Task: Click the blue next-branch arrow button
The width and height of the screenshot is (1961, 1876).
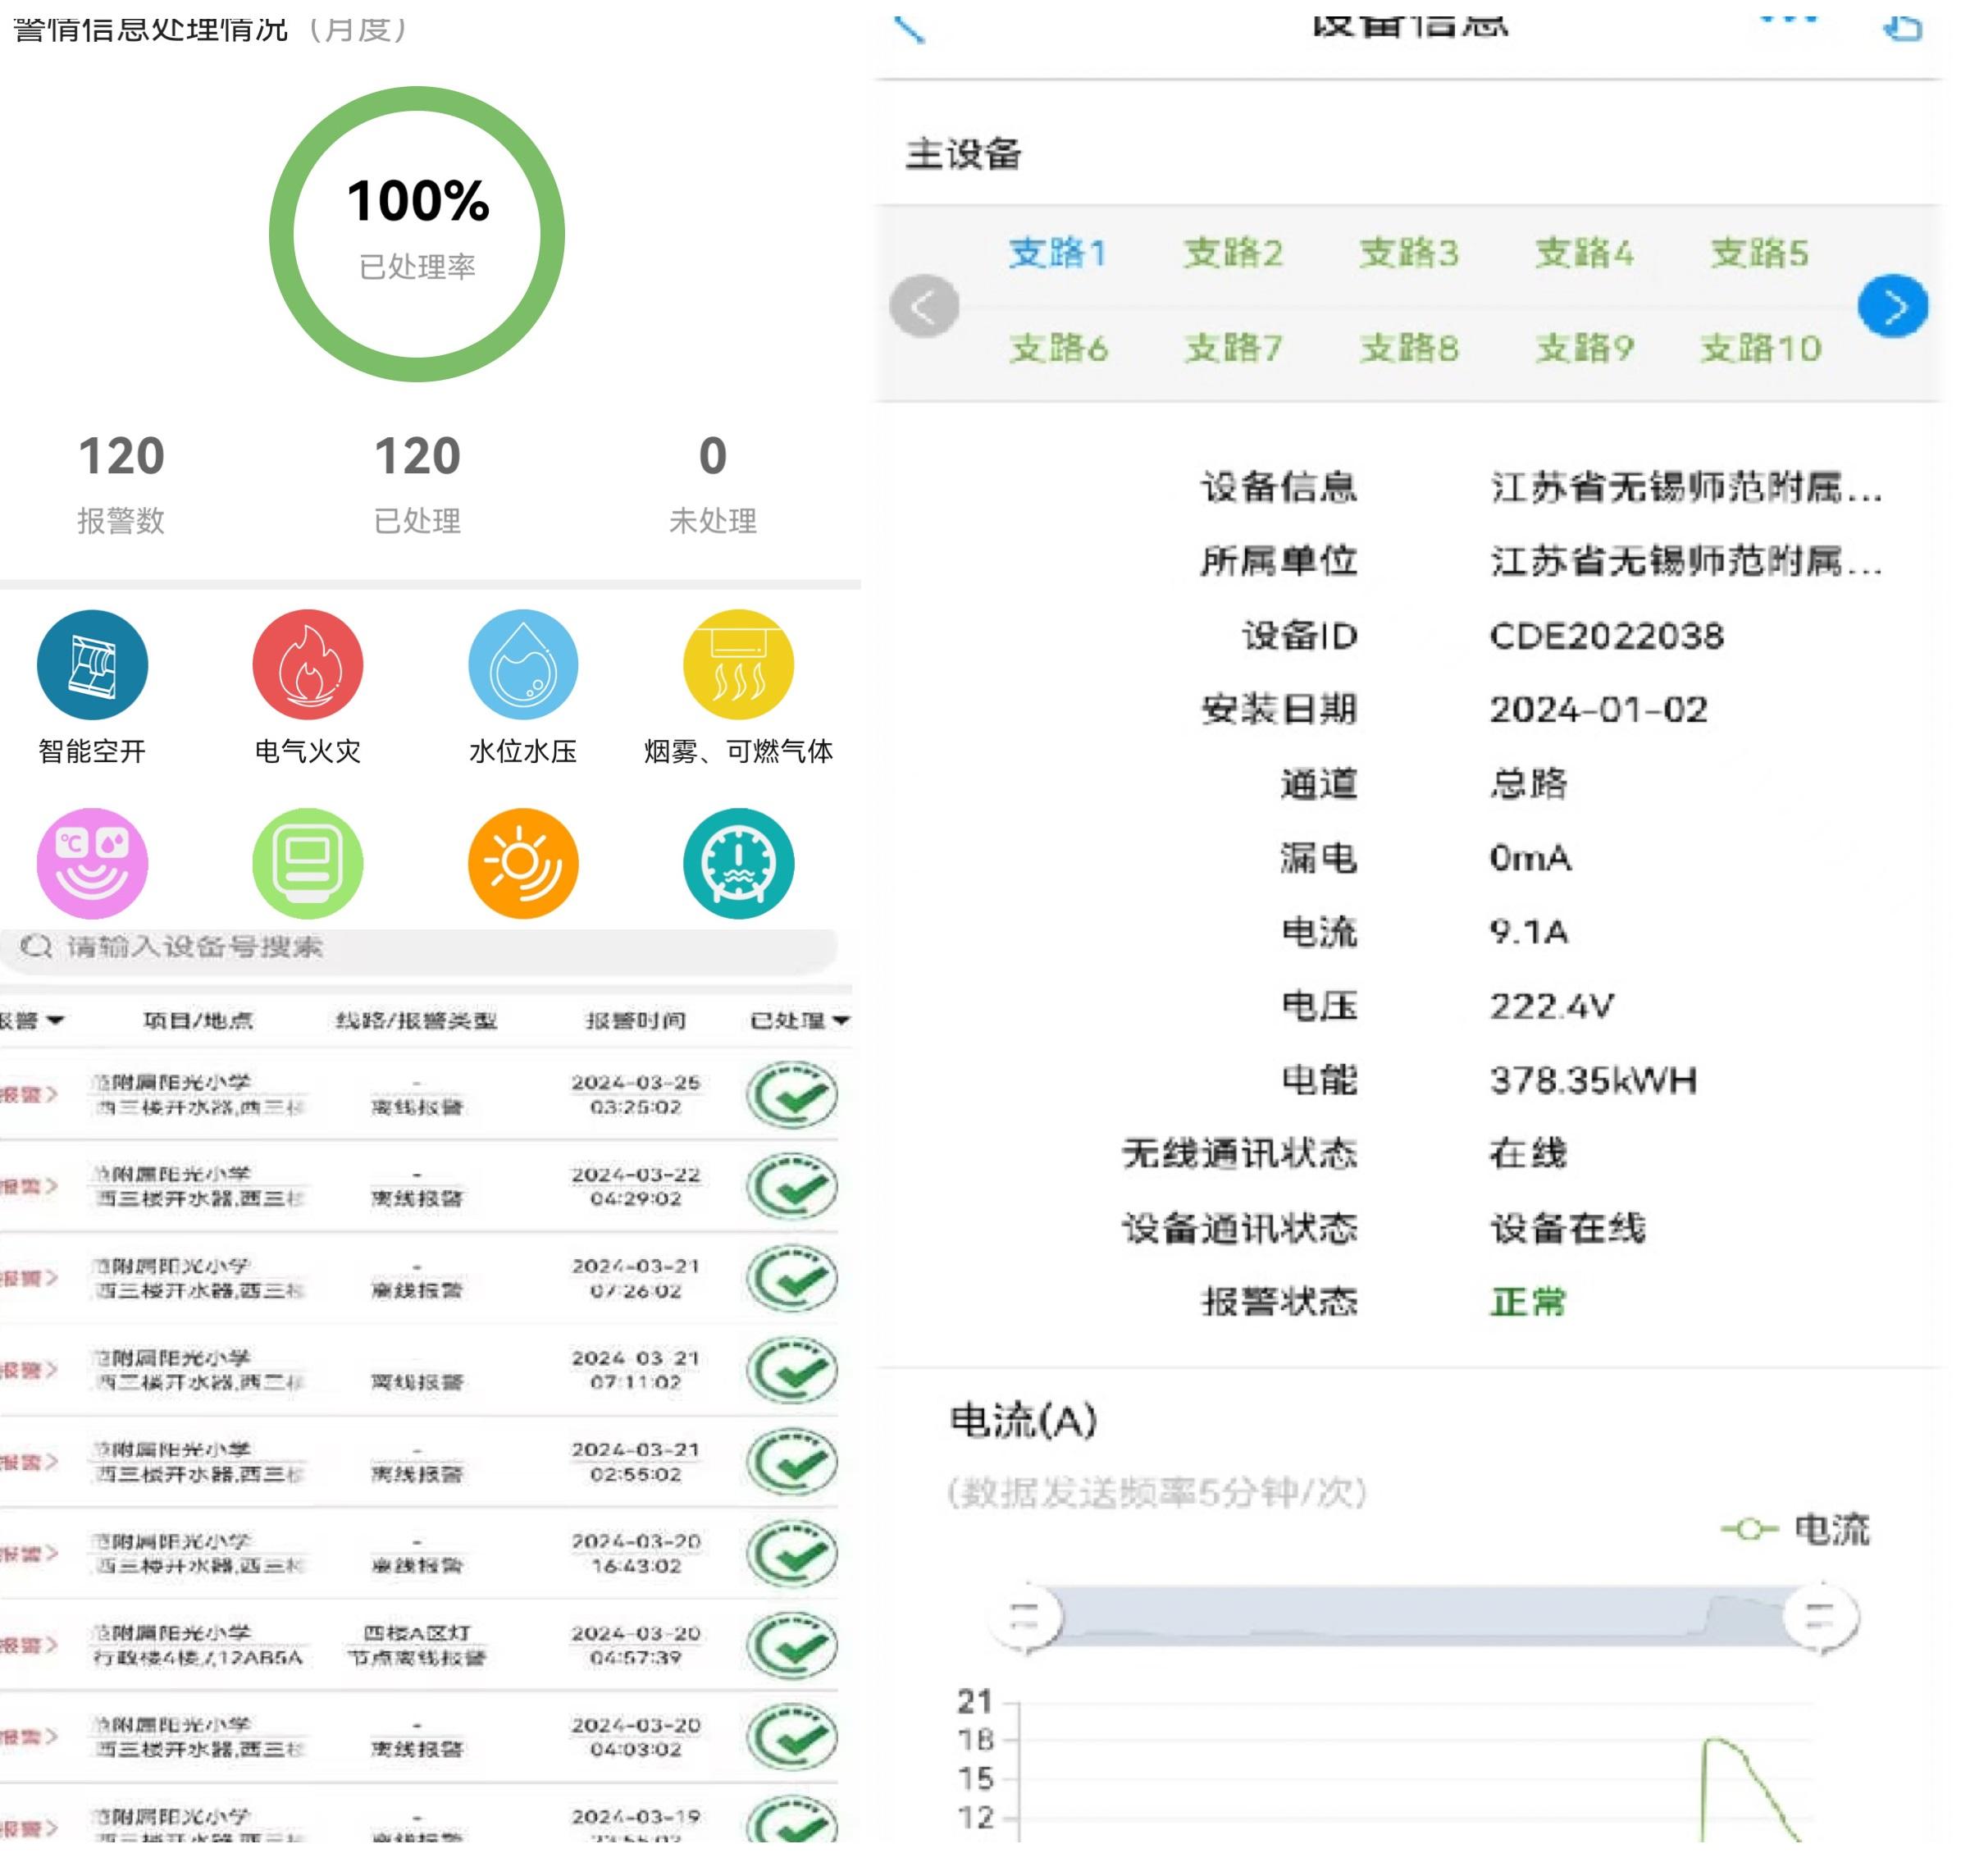Action: point(1892,306)
